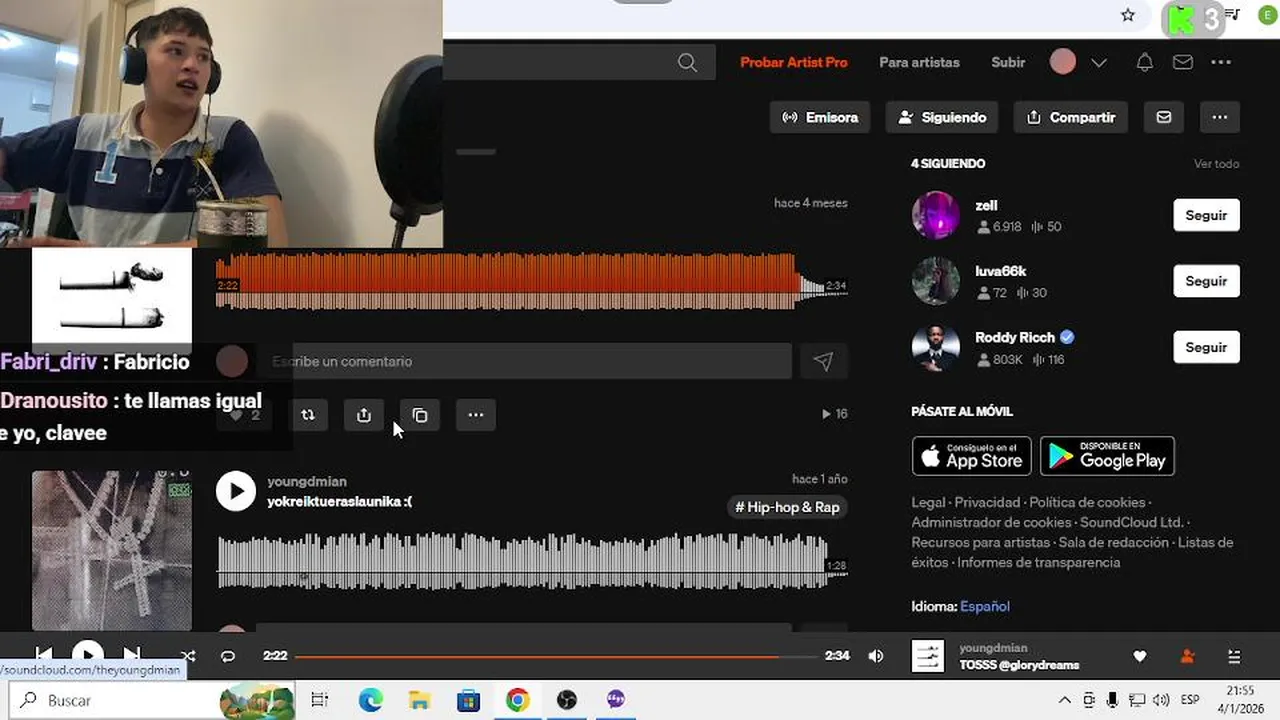Open Privacidad footer link
This screenshot has width=1280, height=720.
coord(987,502)
